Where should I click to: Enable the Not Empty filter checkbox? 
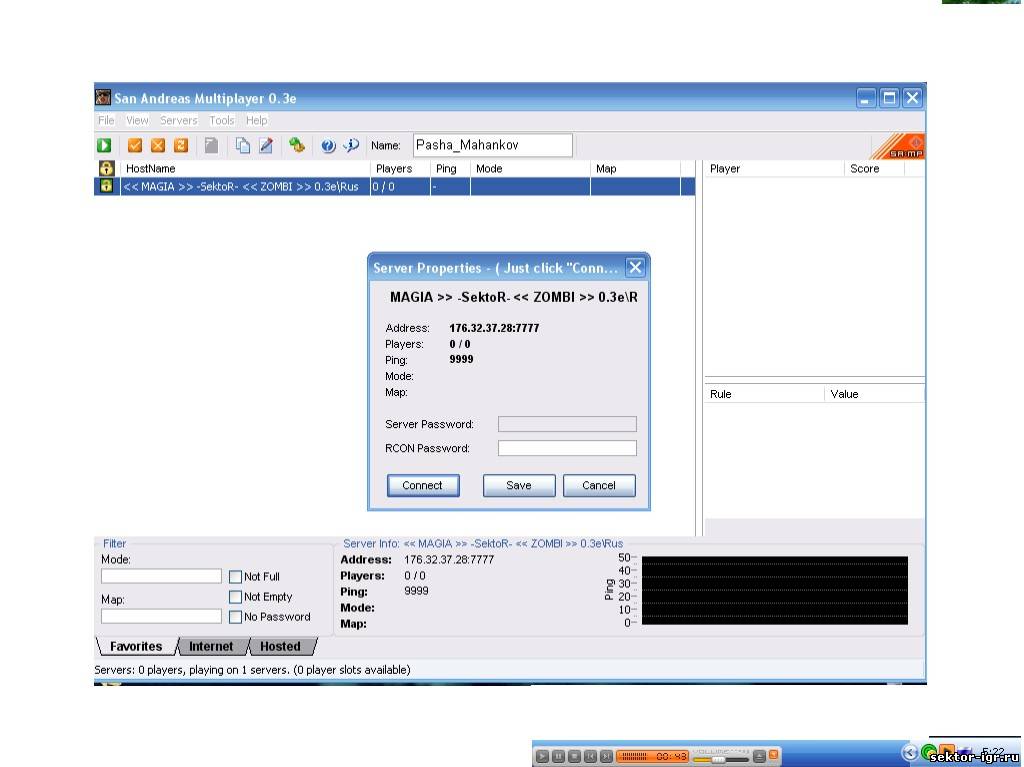[x=236, y=596]
